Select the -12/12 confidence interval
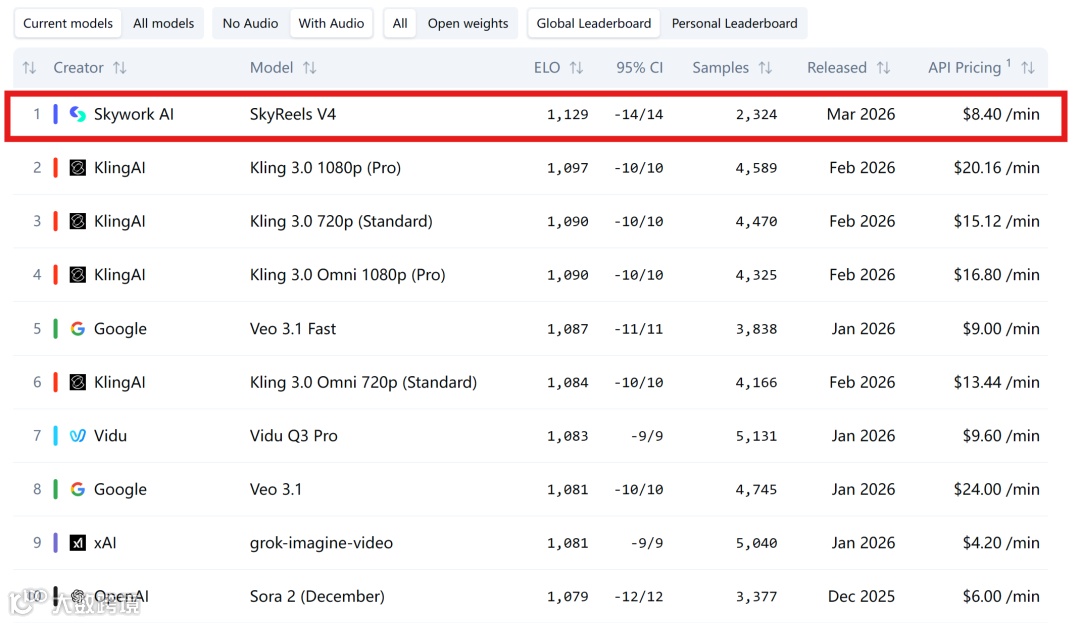Viewport: 1080px width, 623px height. 638,597
